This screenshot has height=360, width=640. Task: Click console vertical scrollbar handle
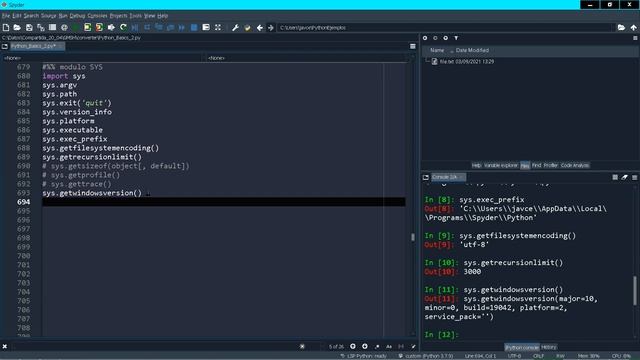(x=635, y=291)
